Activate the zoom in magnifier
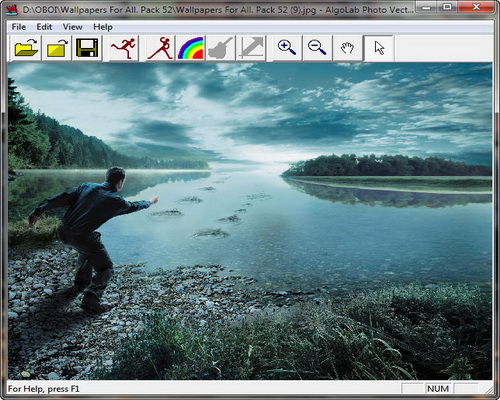The width and height of the screenshot is (500, 400). click(287, 48)
